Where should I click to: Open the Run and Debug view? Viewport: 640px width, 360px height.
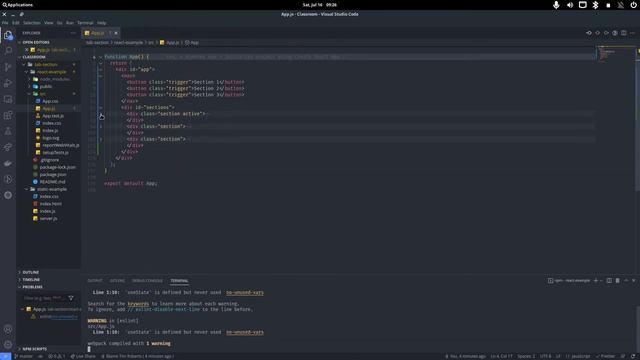click(8, 83)
